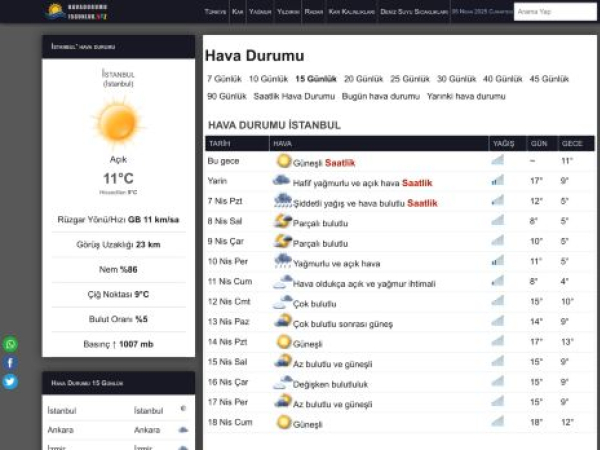Switch to 90 Günlük forecast
This screenshot has width=600, height=450.
coord(227,96)
